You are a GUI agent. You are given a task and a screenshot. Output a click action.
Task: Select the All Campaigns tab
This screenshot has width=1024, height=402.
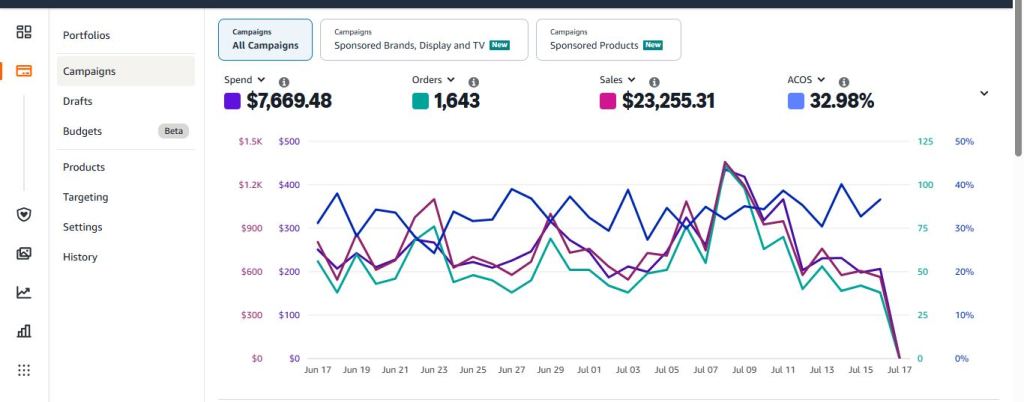pyautogui.click(x=265, y=40)
